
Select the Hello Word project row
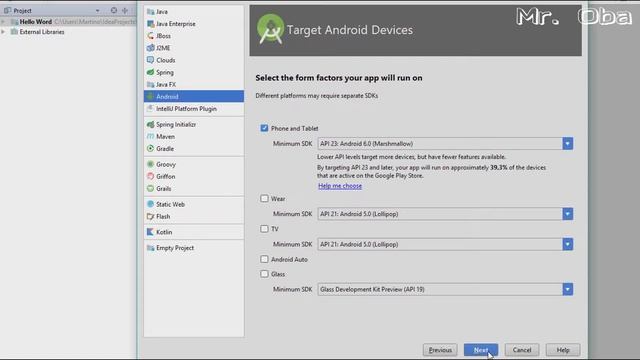pos(68,22)
